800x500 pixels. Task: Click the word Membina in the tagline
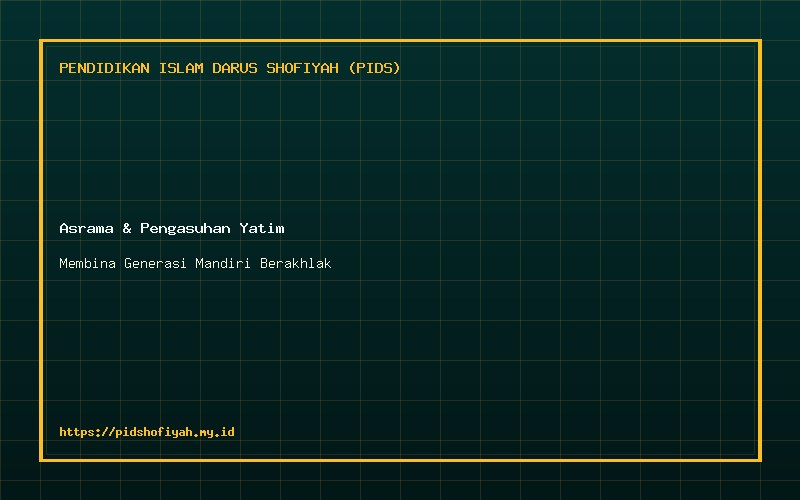[87, 263]
